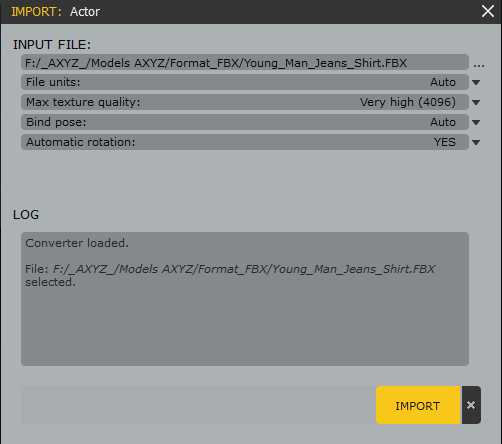The width and height of the screenshot is (502, 444).
Task: Click inside the LOG output area
Action: (245, 299)
